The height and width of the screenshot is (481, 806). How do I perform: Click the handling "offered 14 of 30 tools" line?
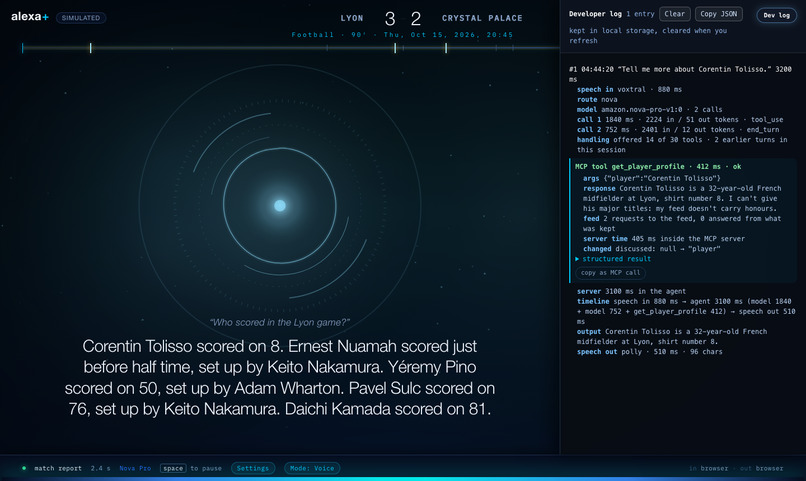point(682,145)
